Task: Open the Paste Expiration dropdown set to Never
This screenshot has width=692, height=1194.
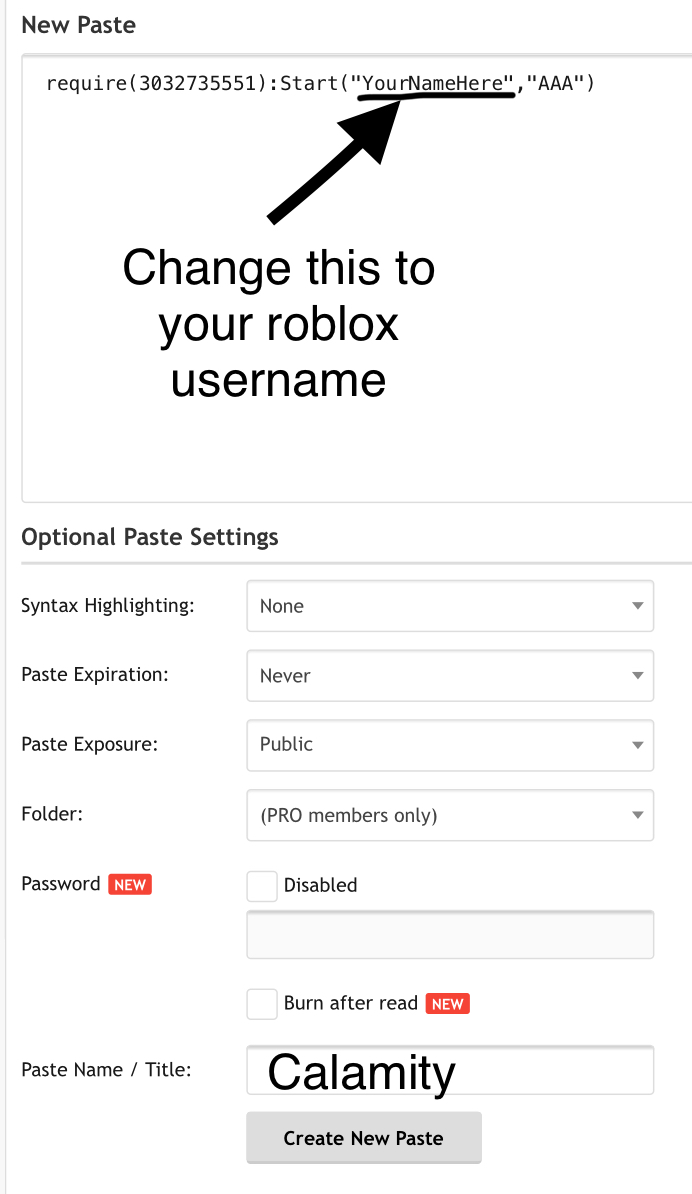Action: 450,676
